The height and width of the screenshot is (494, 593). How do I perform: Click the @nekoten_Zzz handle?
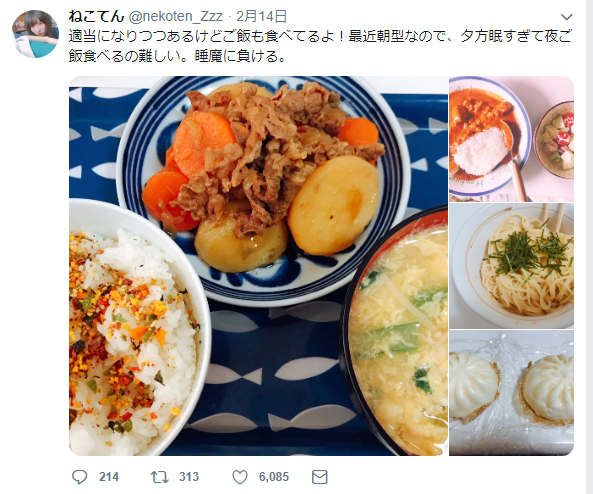[x=176, y=16]
